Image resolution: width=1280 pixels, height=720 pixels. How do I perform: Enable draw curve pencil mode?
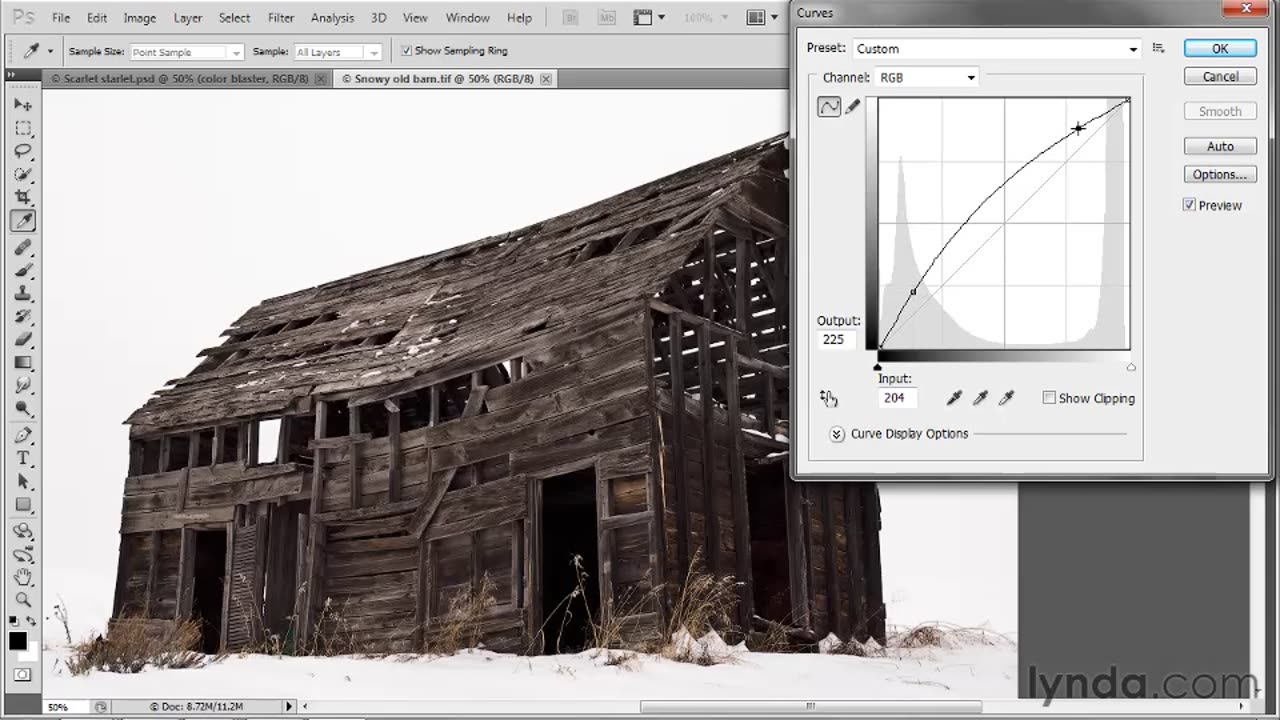tap(853, 107)
